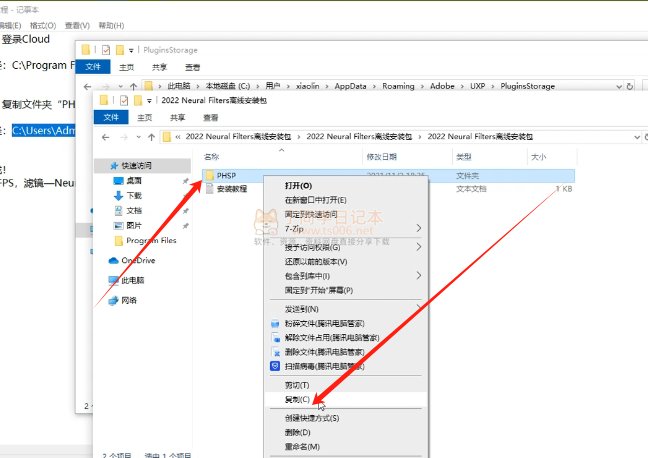Click the 扫描病毒 shield icon
Image resolution: width=648 pixels, height=458 pixels.
(276, 366)
